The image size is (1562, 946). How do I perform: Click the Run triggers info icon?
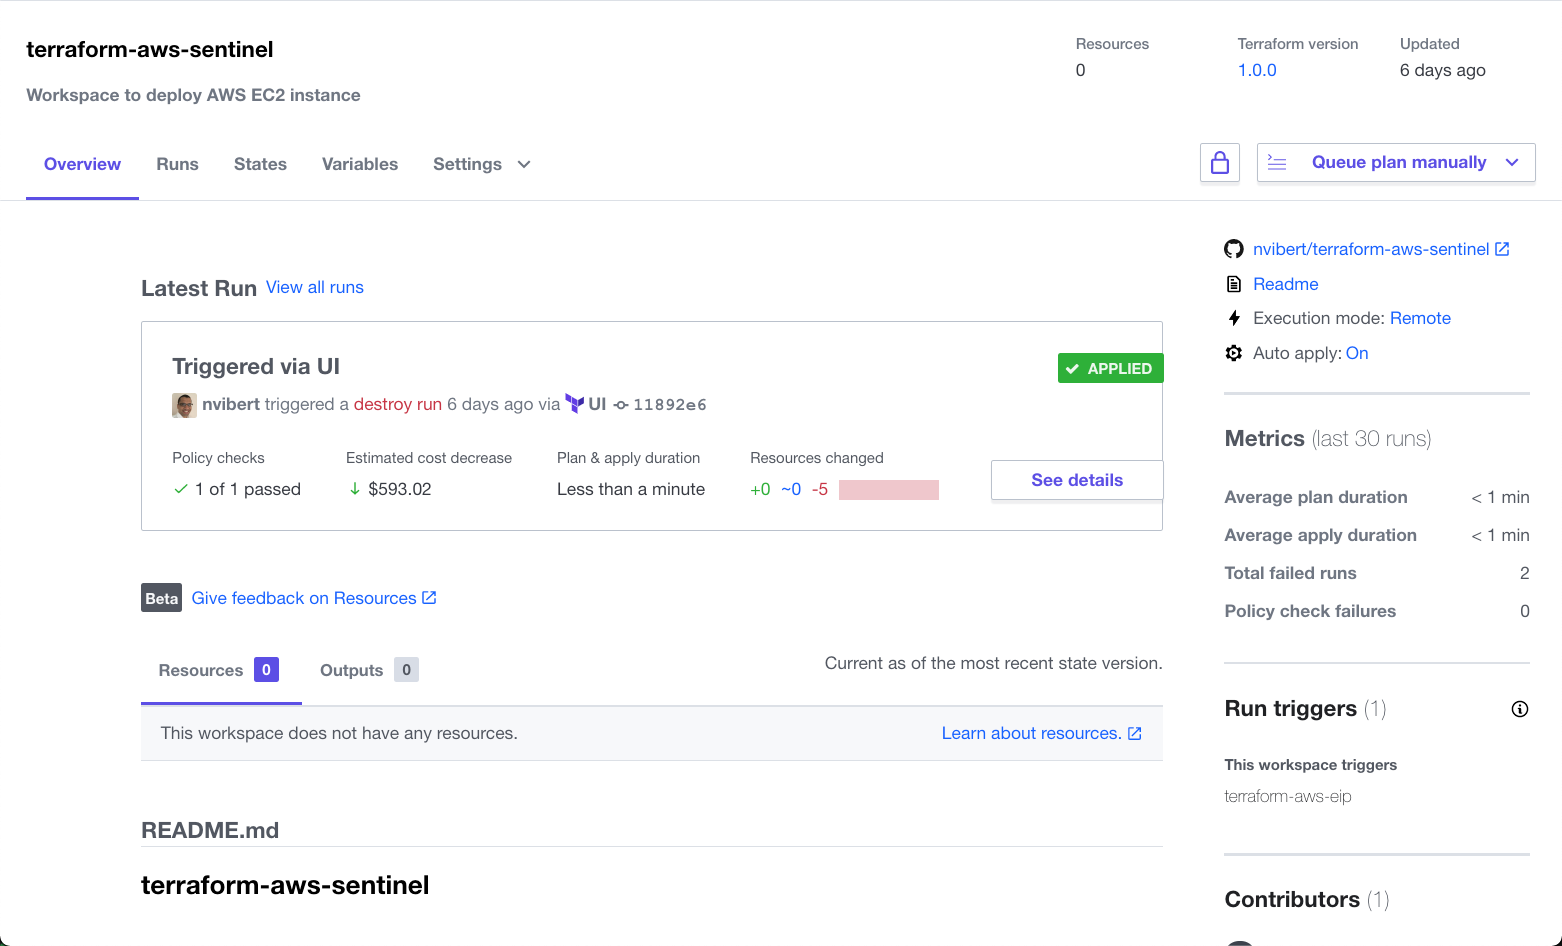click(1519, 709)
